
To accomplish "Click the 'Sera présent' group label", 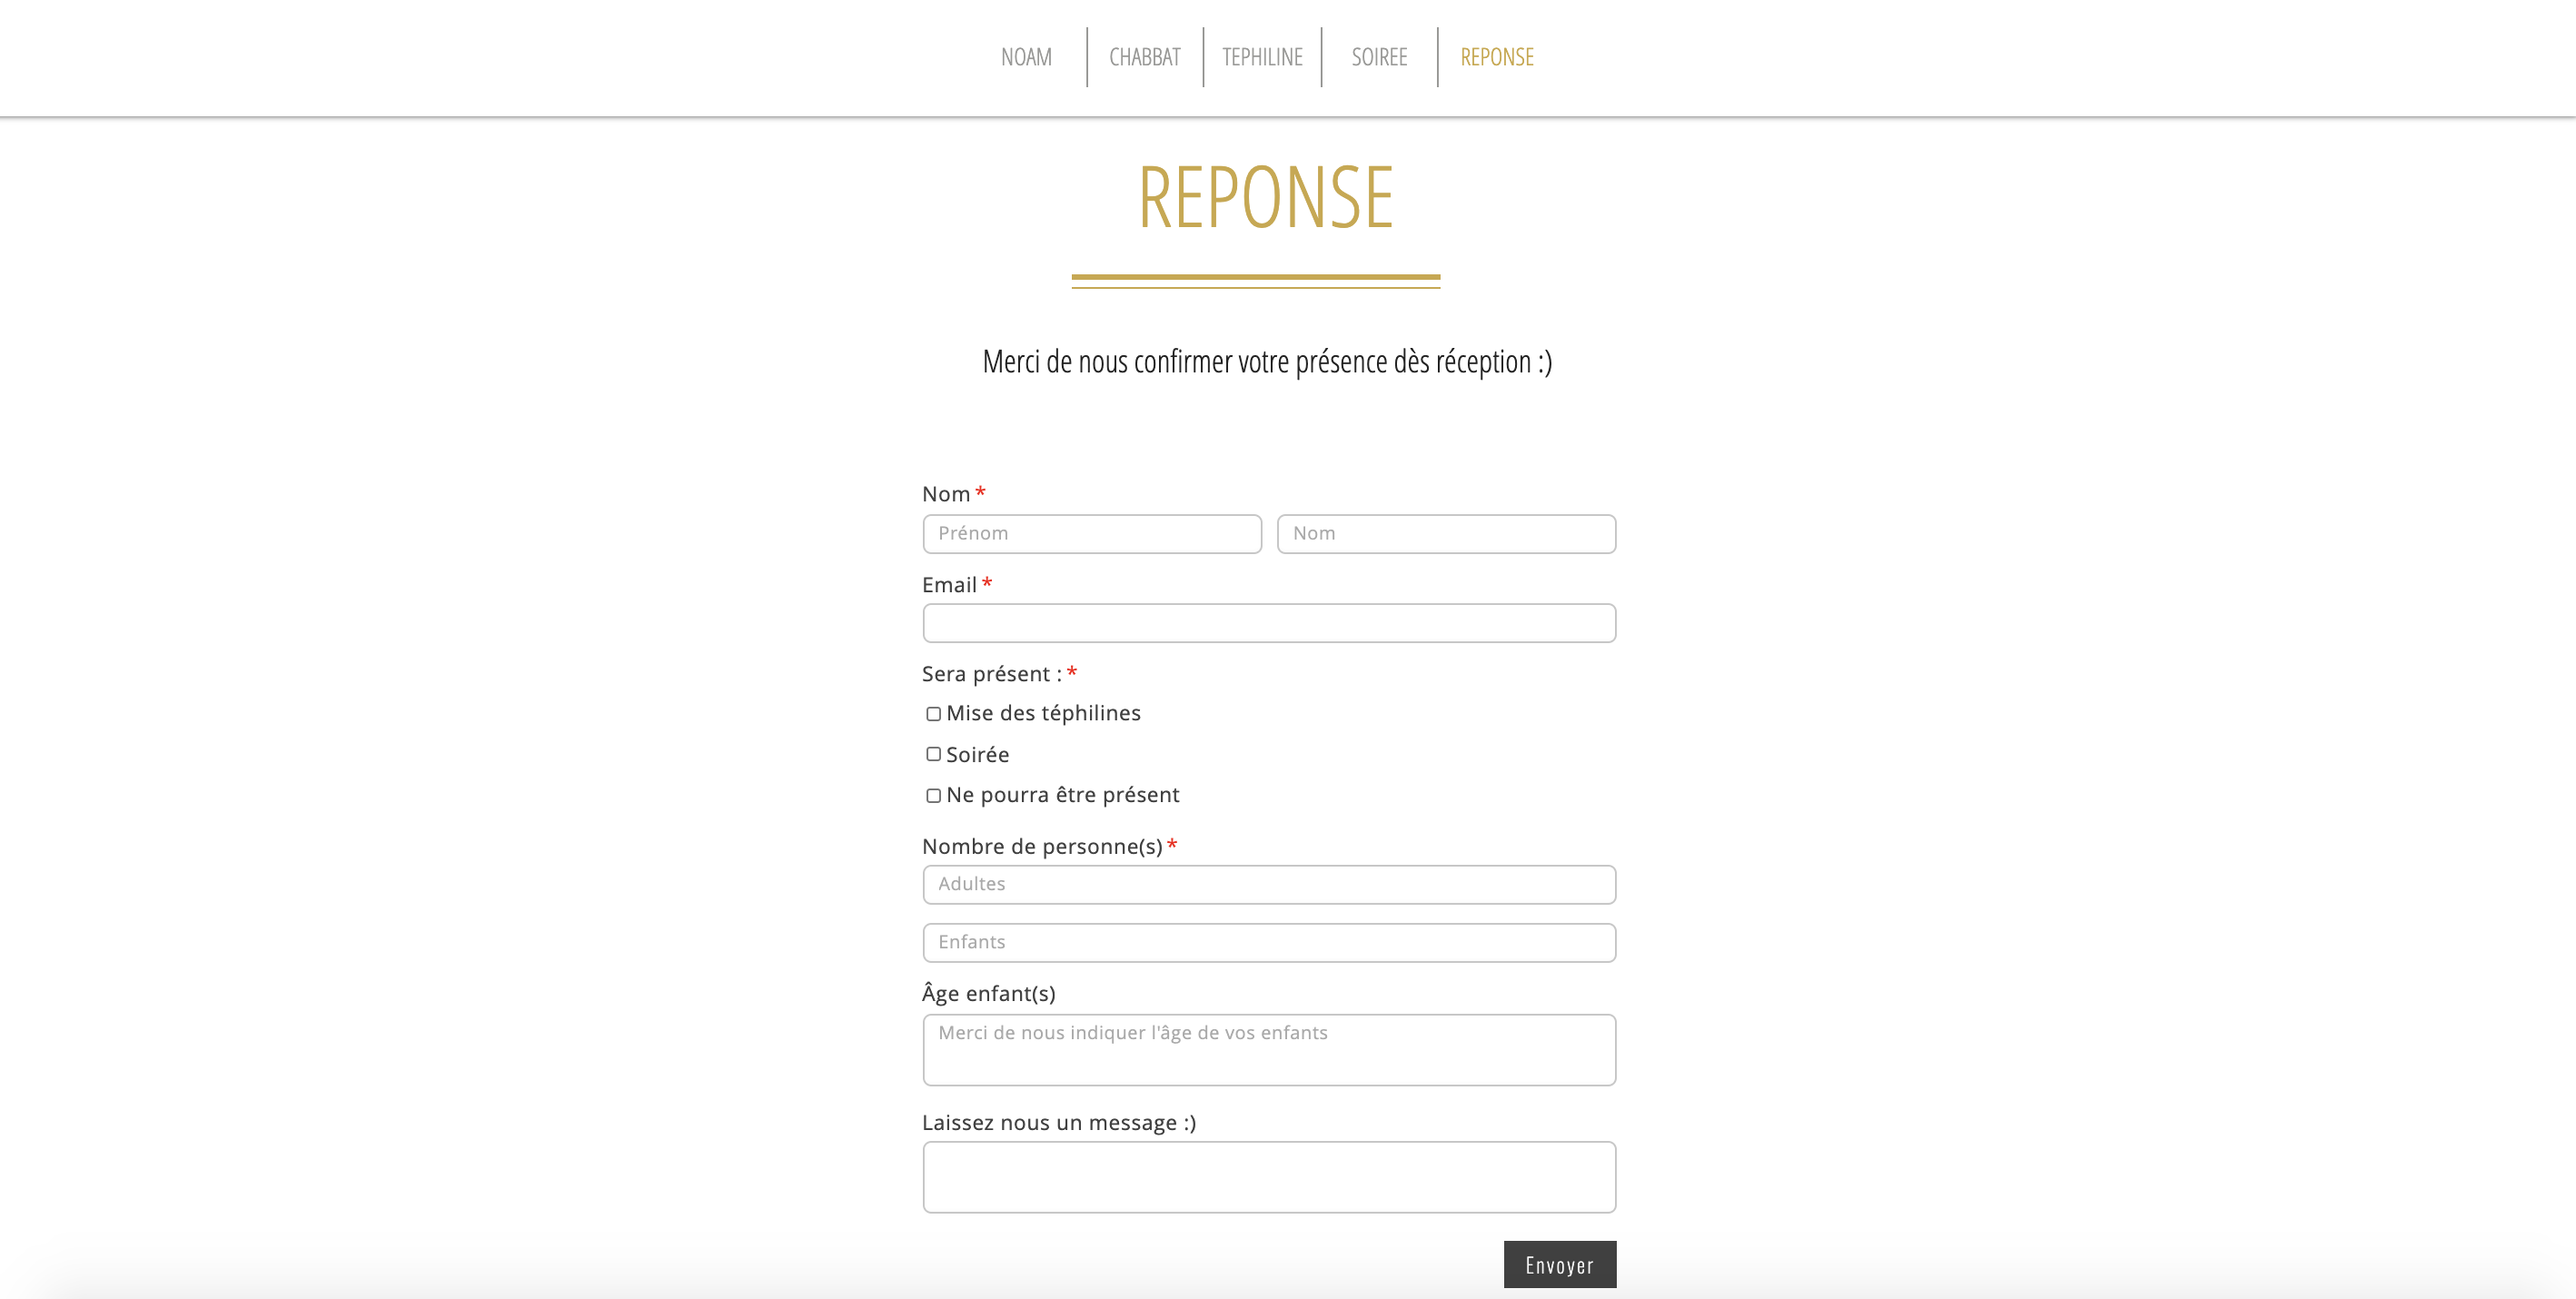I will pos(991,675).
